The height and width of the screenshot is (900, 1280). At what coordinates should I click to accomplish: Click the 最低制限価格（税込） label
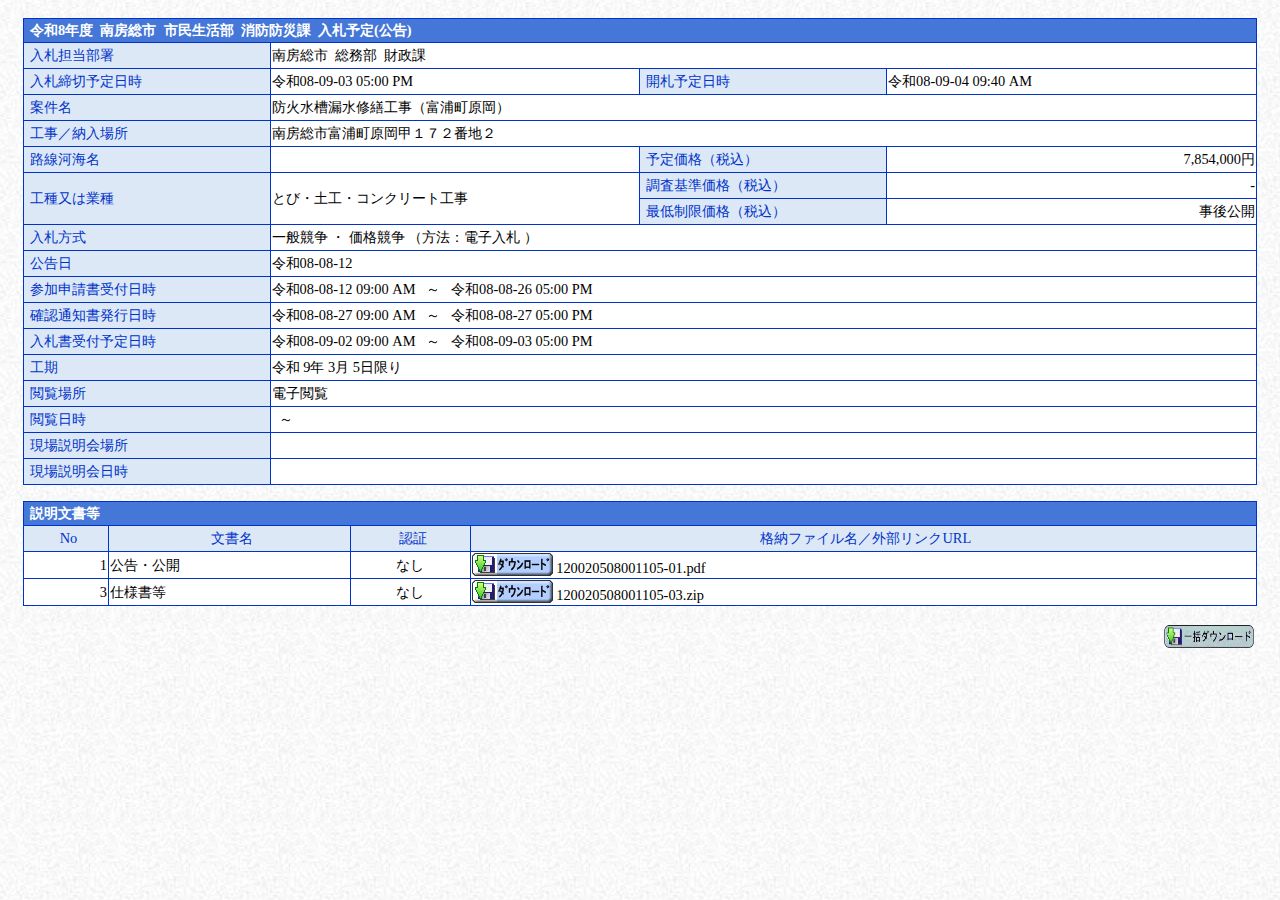716,212
